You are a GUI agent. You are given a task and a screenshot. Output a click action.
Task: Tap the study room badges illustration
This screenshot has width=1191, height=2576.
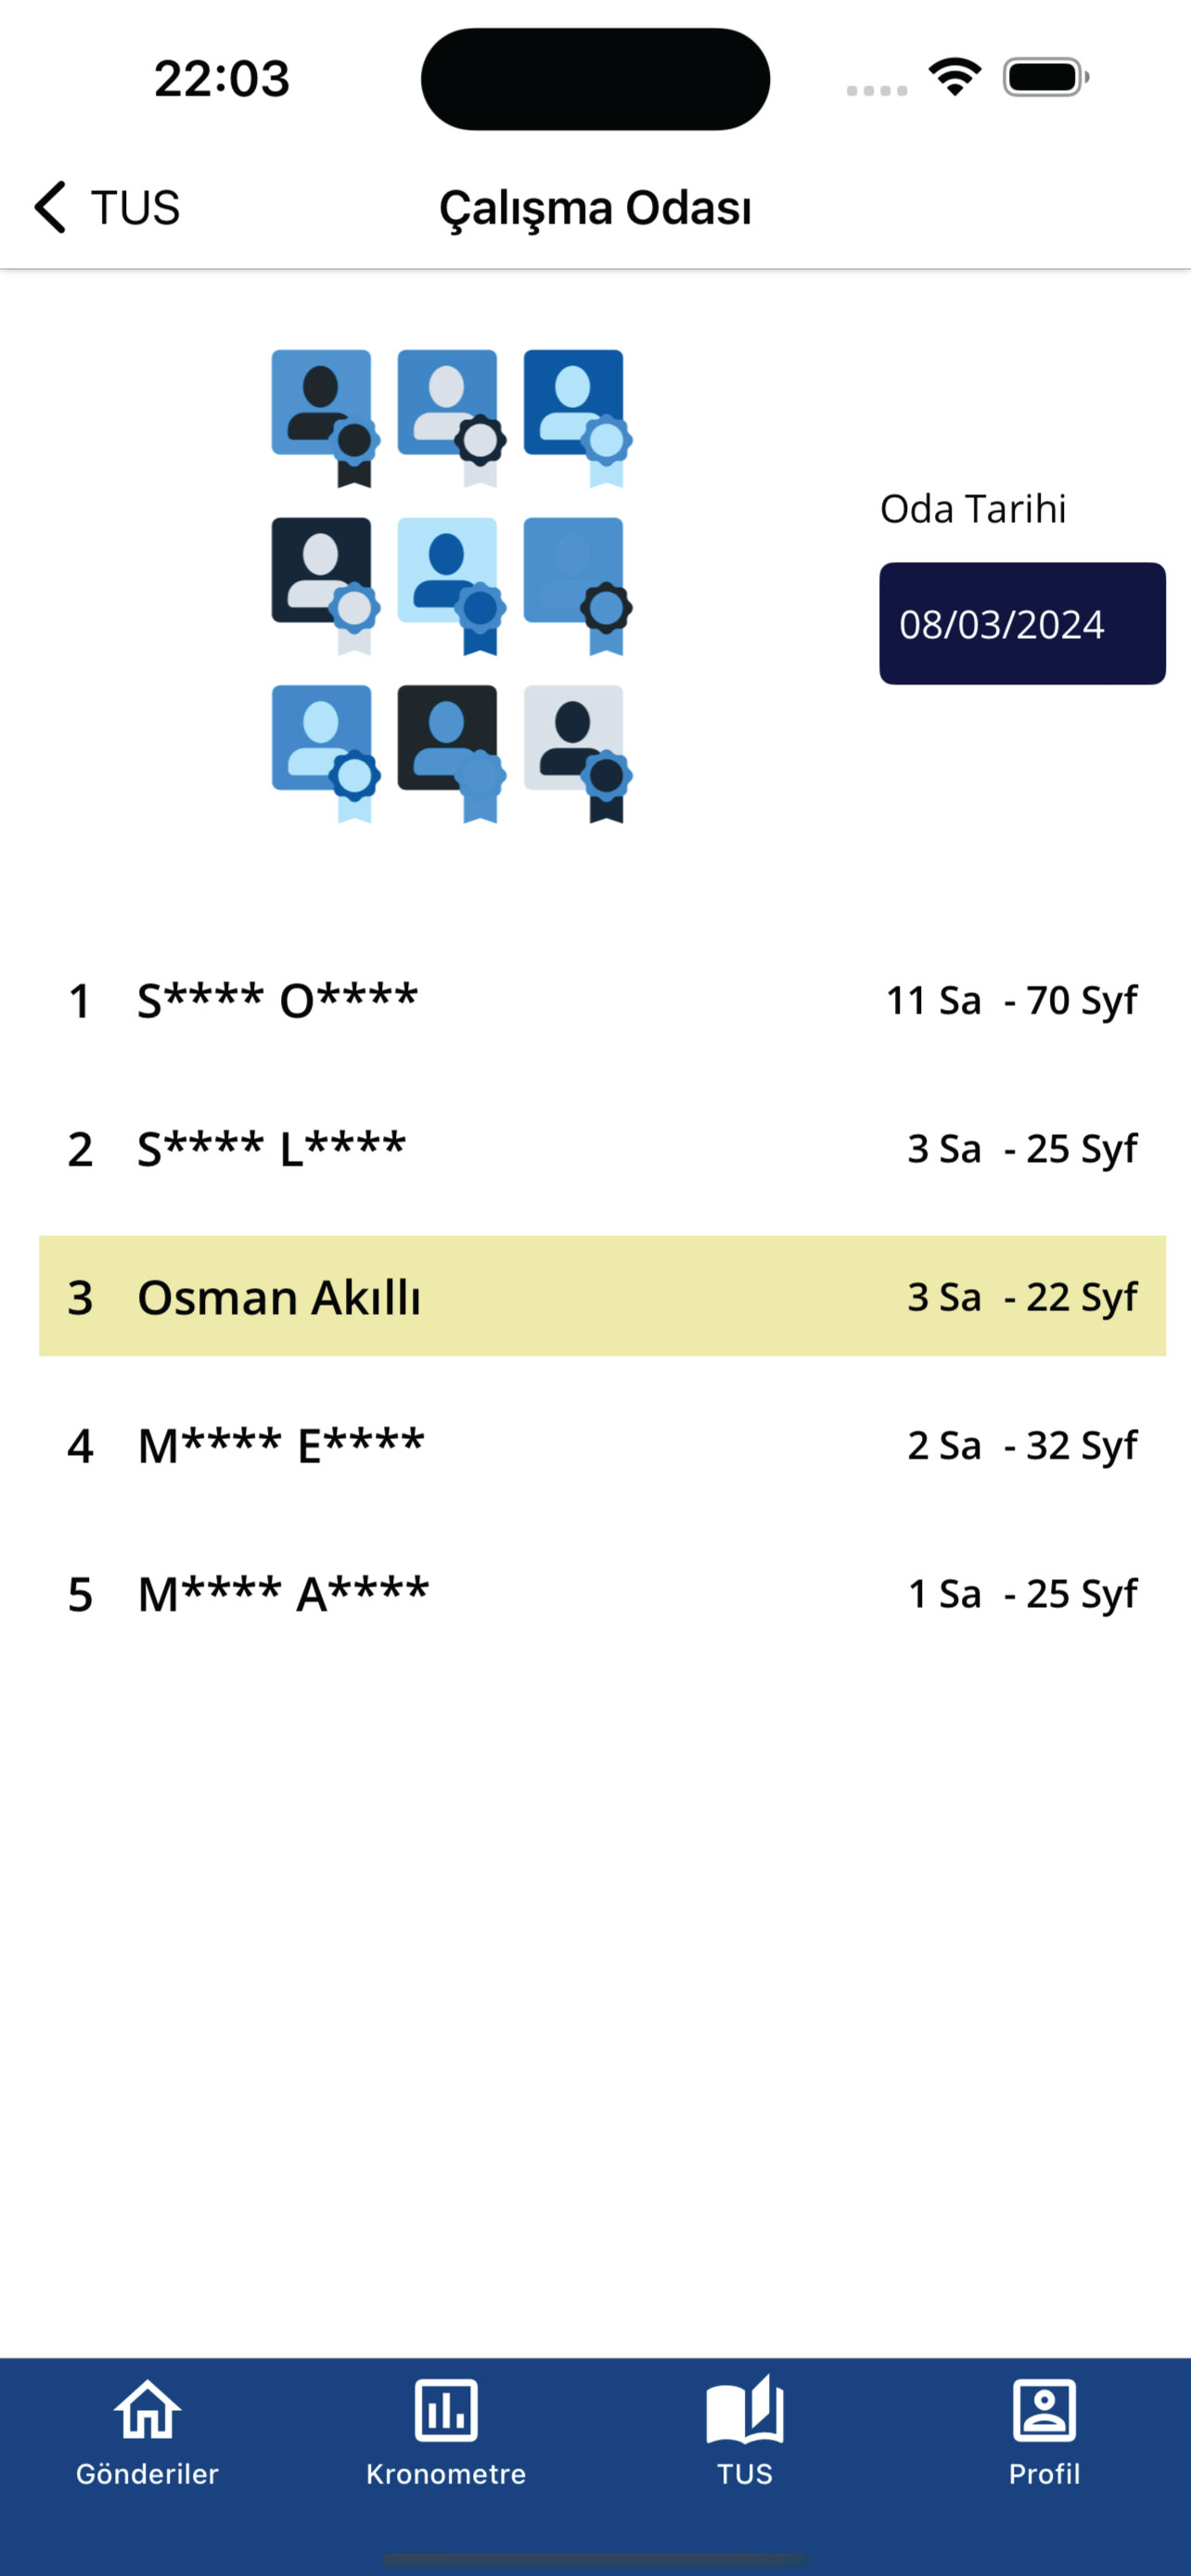pos(450,586)
